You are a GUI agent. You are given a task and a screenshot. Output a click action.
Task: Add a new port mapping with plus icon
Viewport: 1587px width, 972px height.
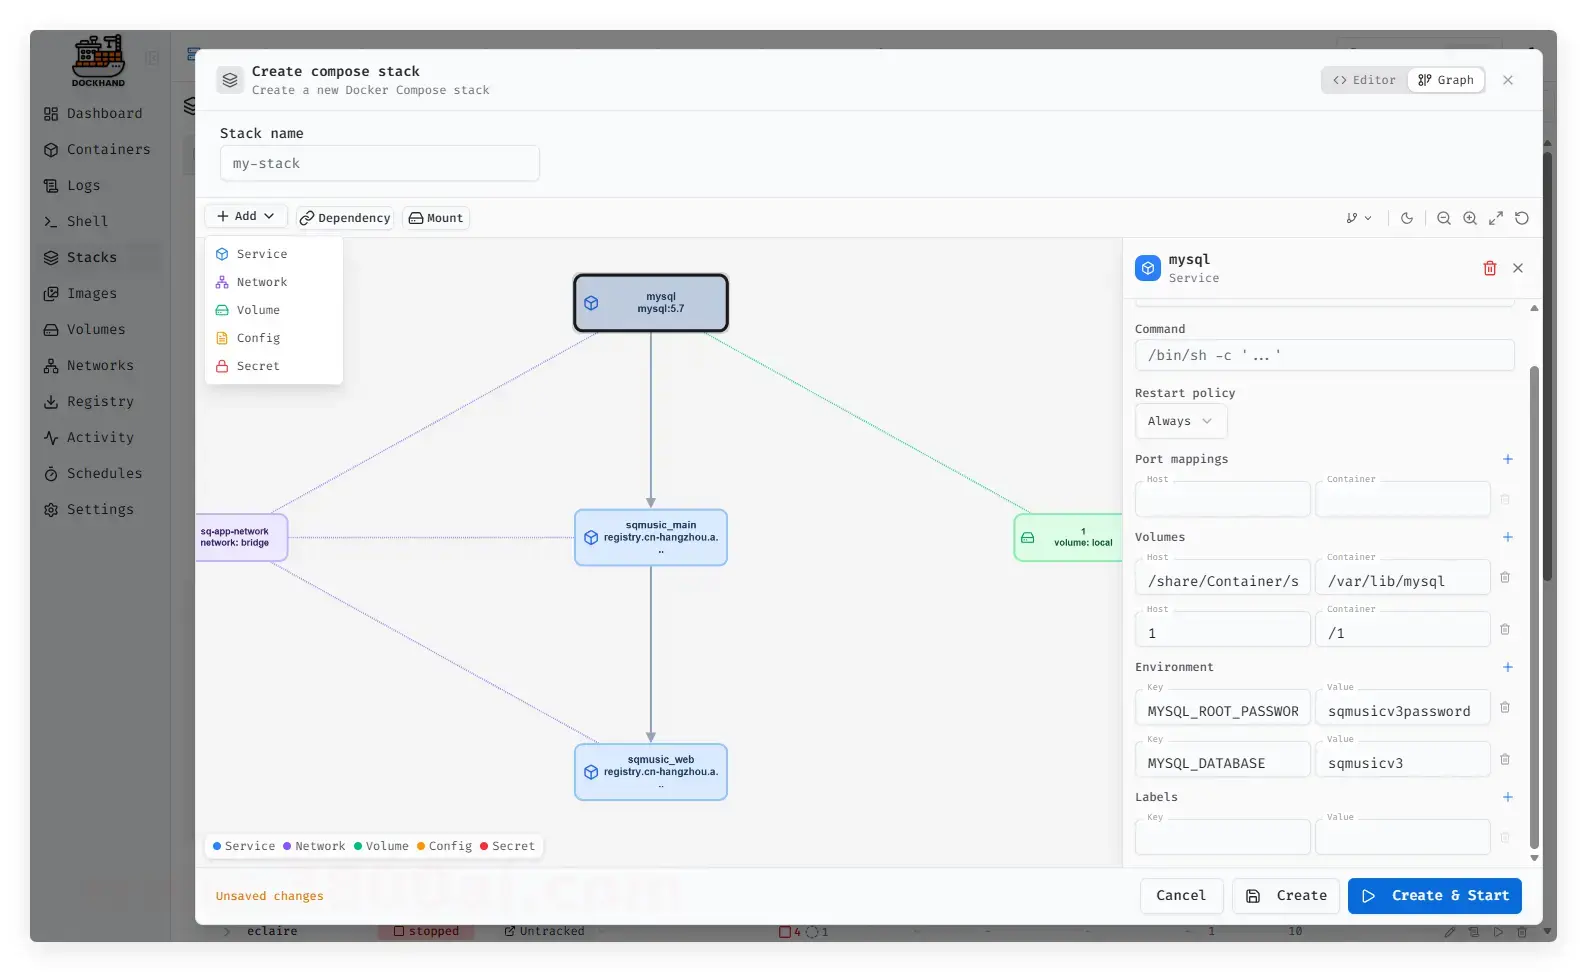(x=1507, y=459)
